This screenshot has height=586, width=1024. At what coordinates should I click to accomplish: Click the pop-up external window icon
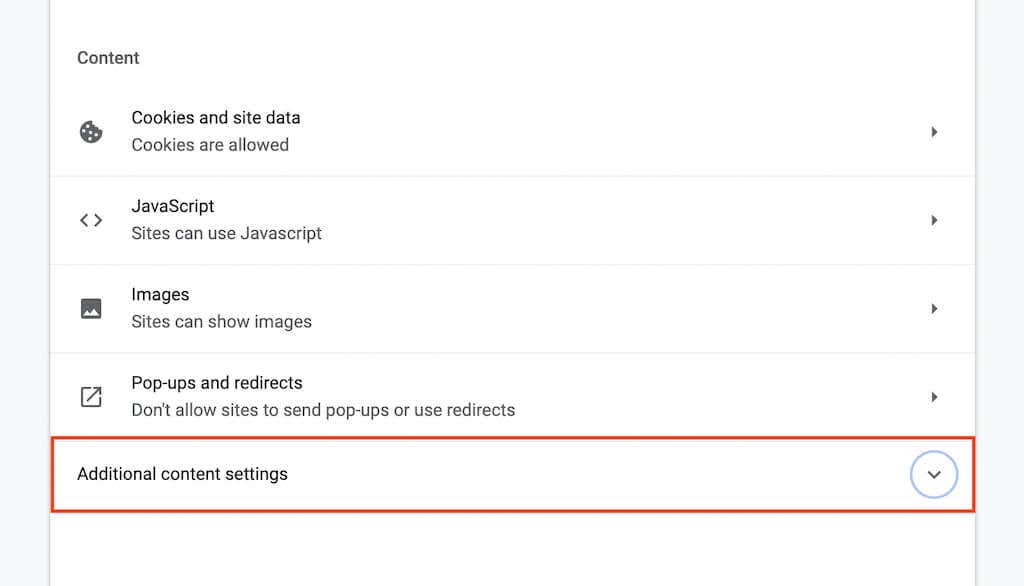click(x=91, y=397)
